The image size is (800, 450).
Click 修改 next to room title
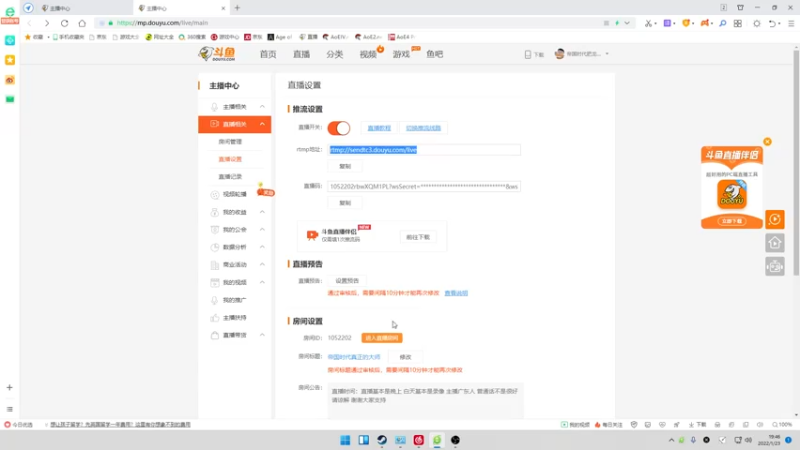pos(406,357)
